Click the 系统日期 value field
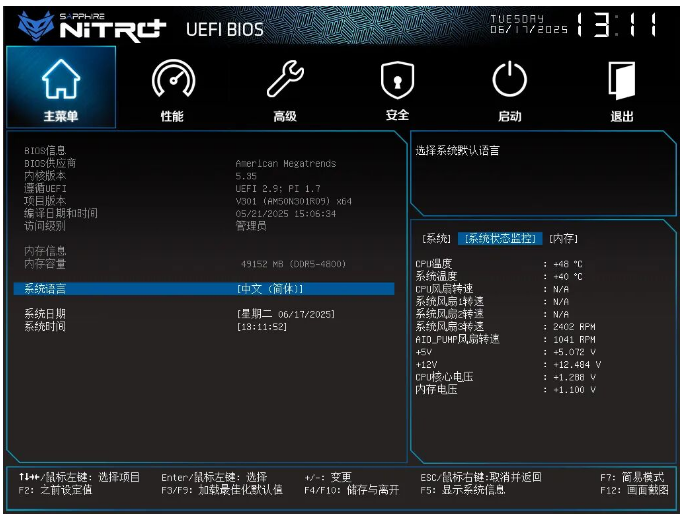The height and width of the screenshot is (522, 682). 285,314
